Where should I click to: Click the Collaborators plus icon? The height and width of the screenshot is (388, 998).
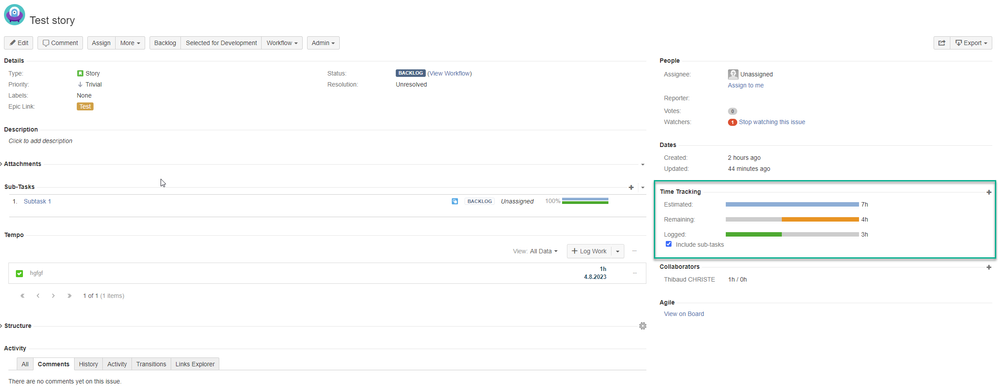tap(988, 268)
